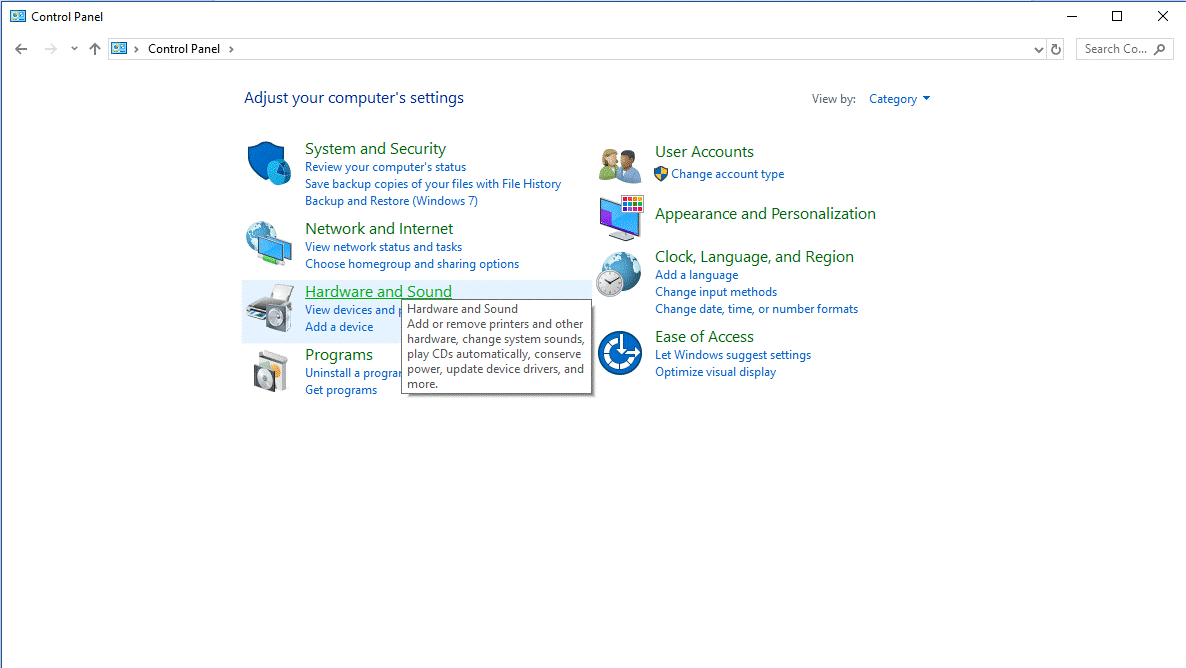The image size is (1186, 668).
Task: Open User Accounts category
Action: (704, 152)
